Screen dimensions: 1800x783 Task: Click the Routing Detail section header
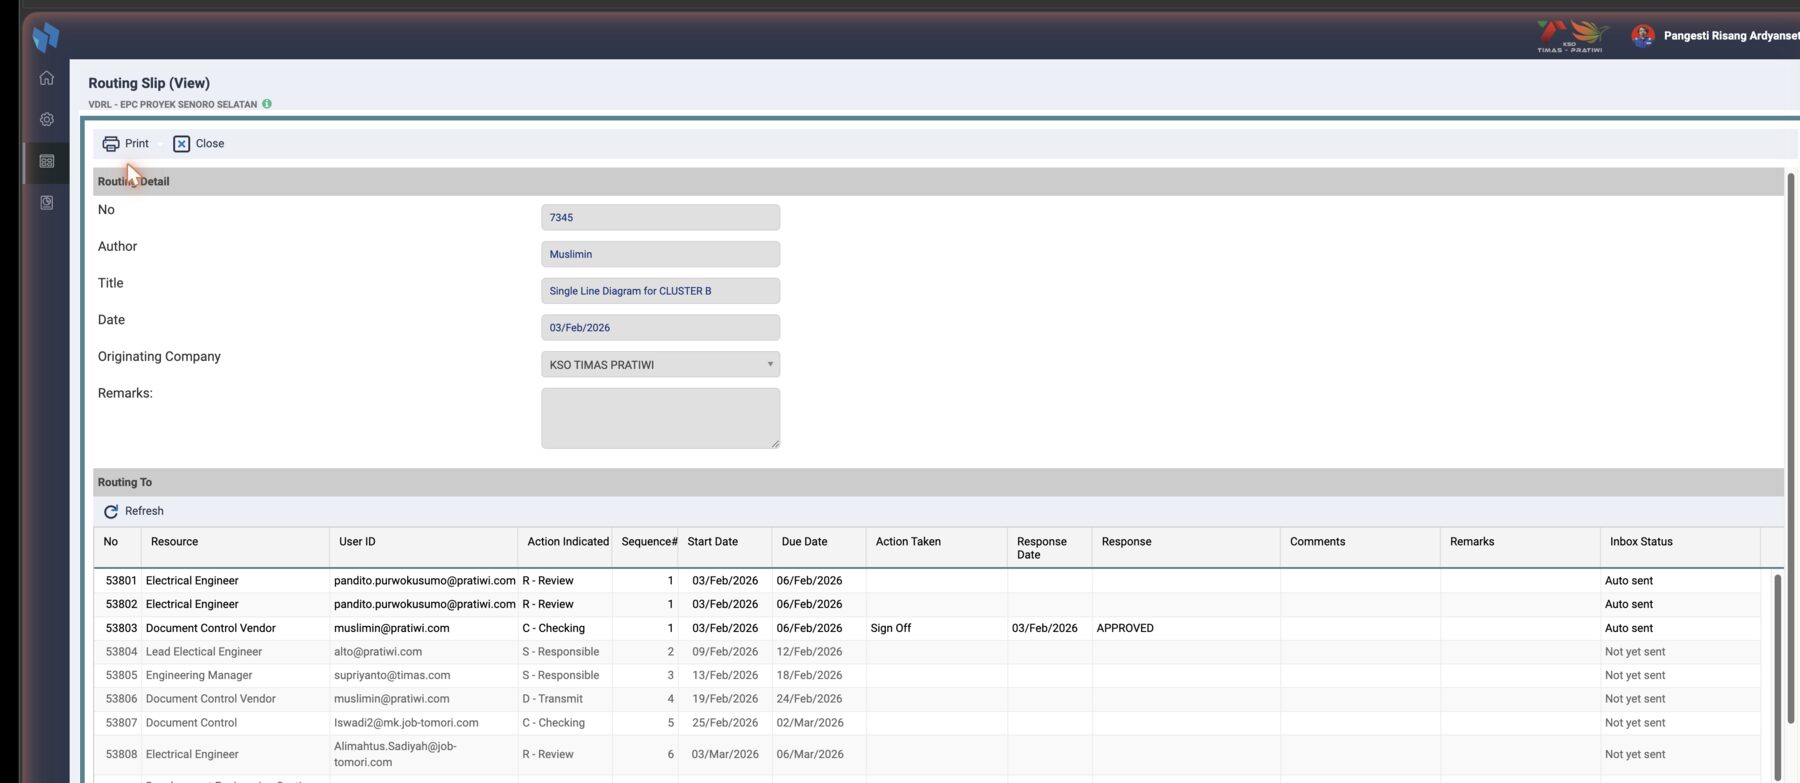click(x=938, y=181)
